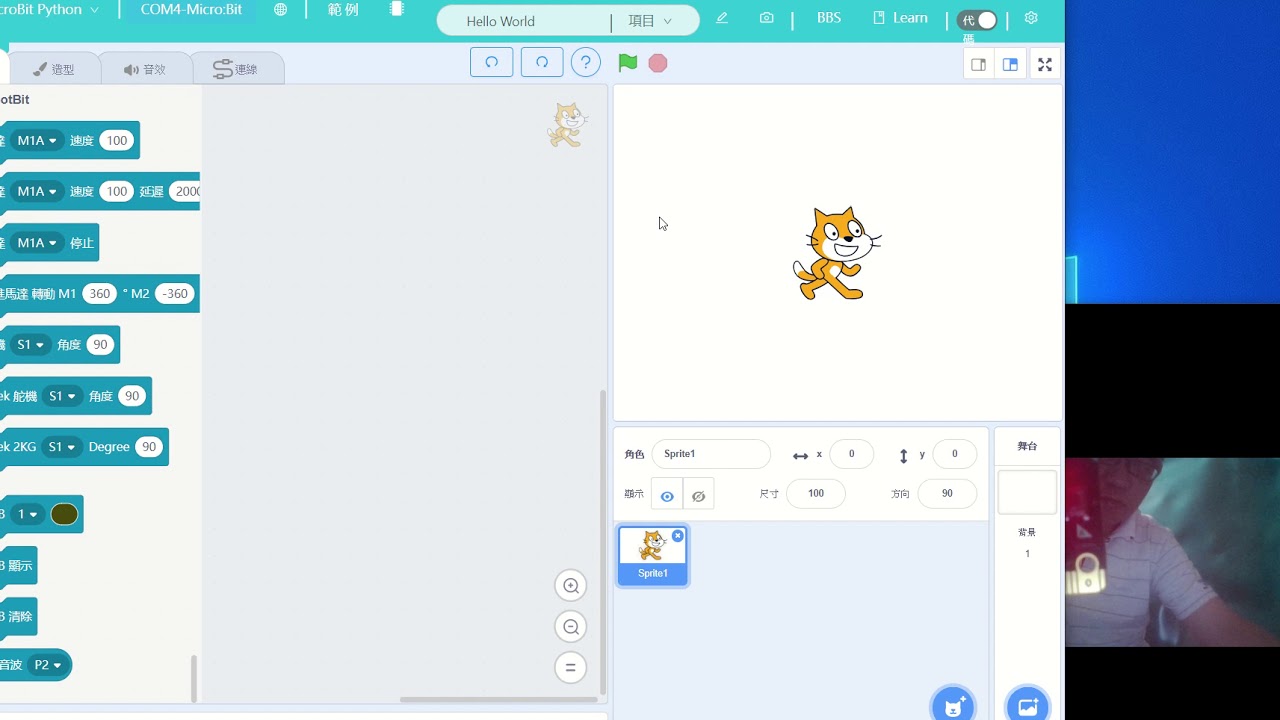Select the Sprite1 thumbnail

[x=653, y=555]
